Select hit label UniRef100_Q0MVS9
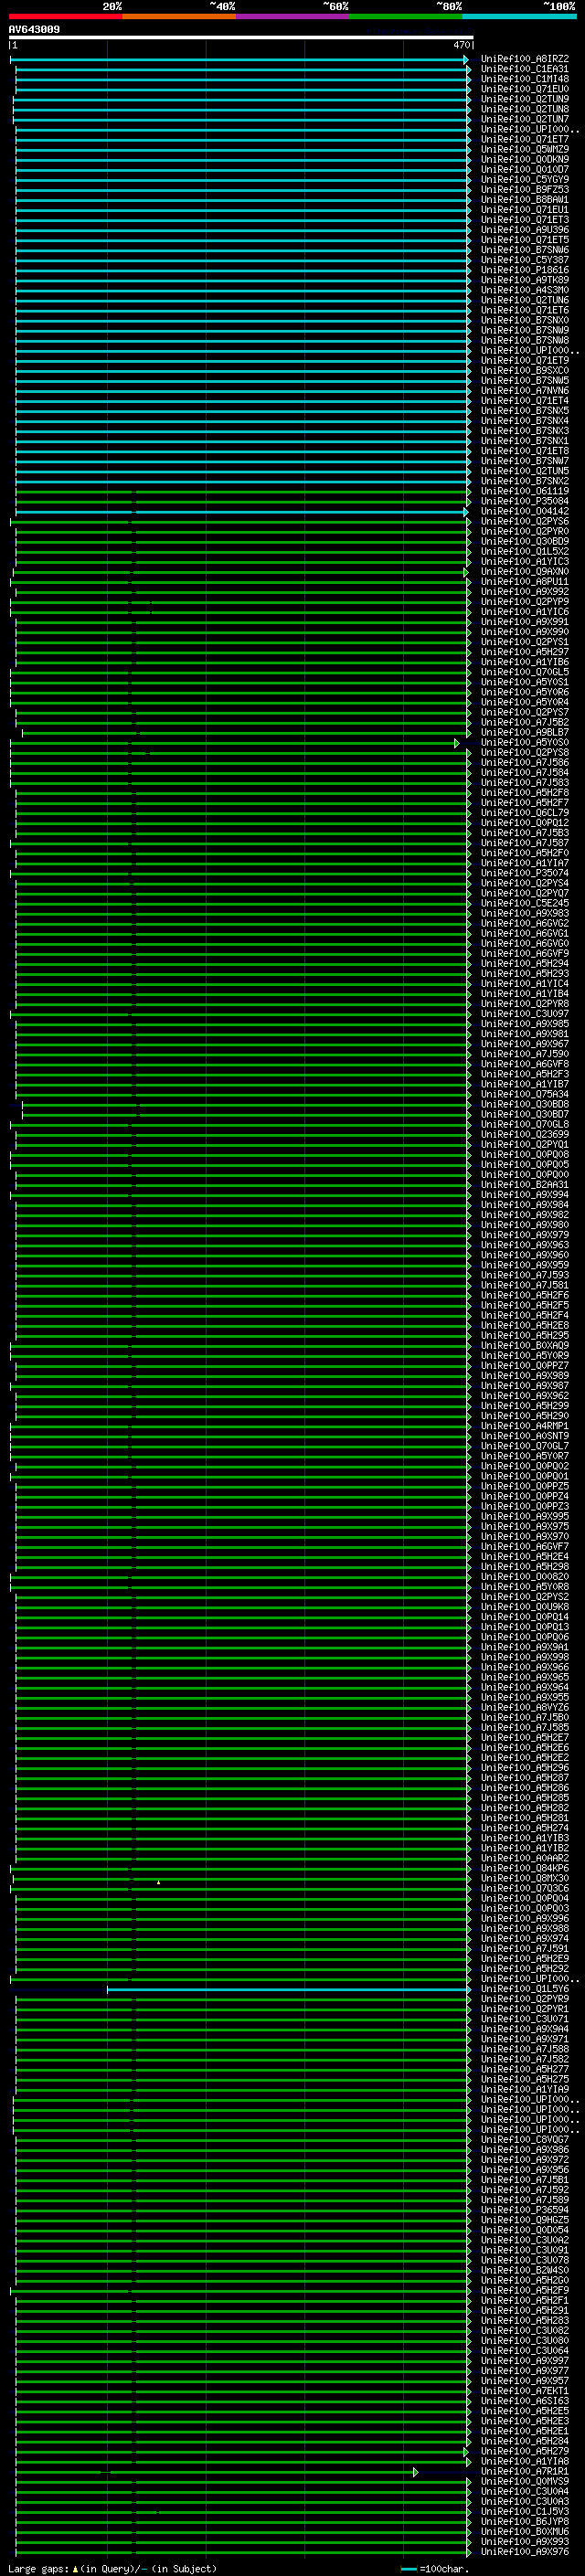Viewport: 585px width, 2576px height. tap(525, 2481)
